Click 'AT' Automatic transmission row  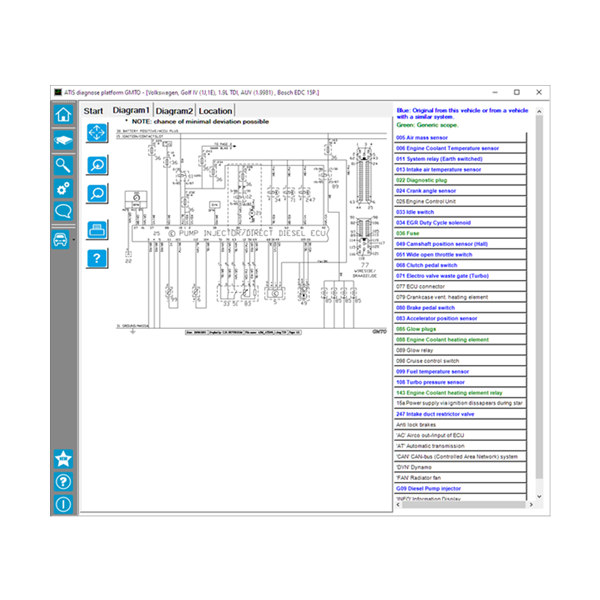(x=460, y=446)
